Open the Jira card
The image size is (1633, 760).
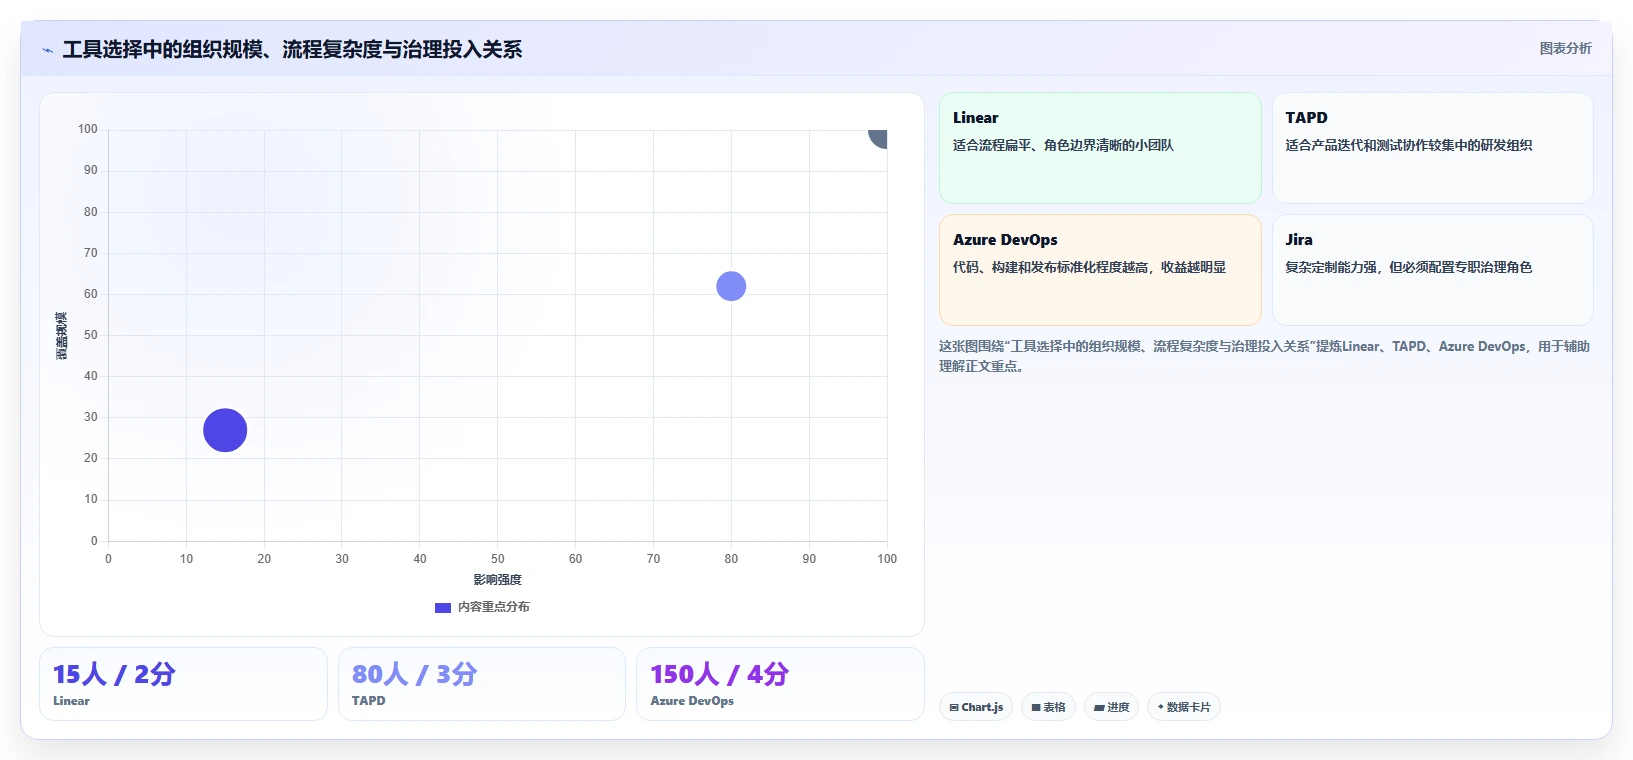(x=1432, y=270)
